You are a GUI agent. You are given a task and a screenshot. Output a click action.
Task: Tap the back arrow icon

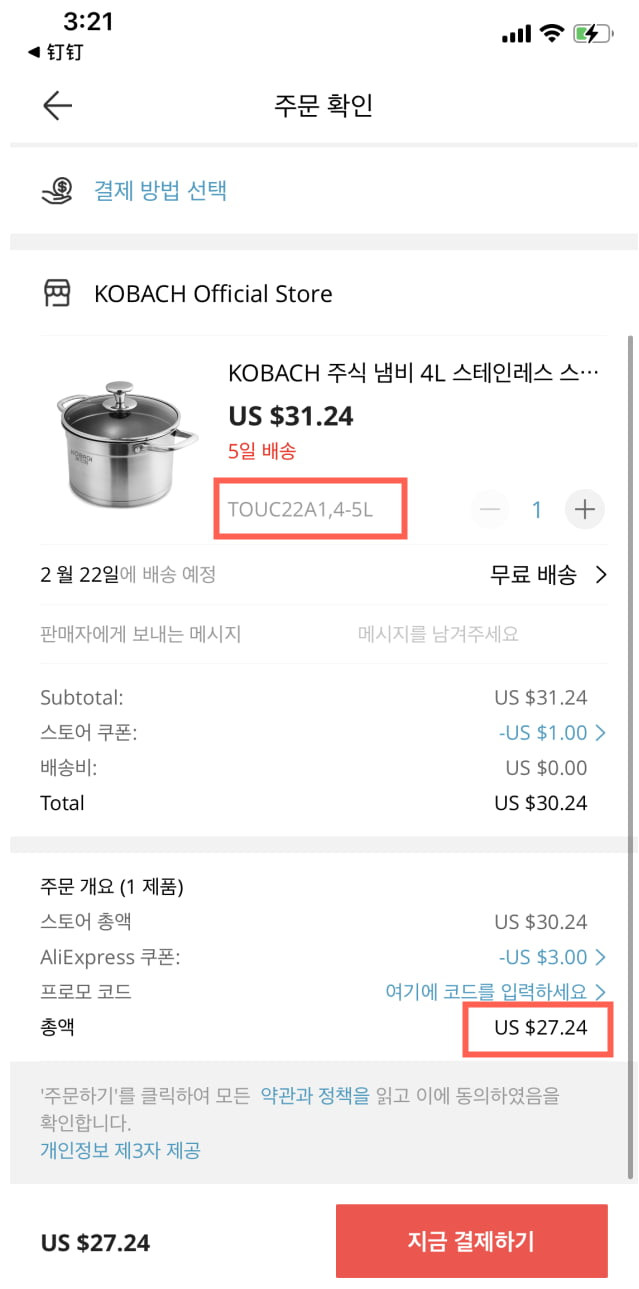pyautogui.click(x=57, y=106)
